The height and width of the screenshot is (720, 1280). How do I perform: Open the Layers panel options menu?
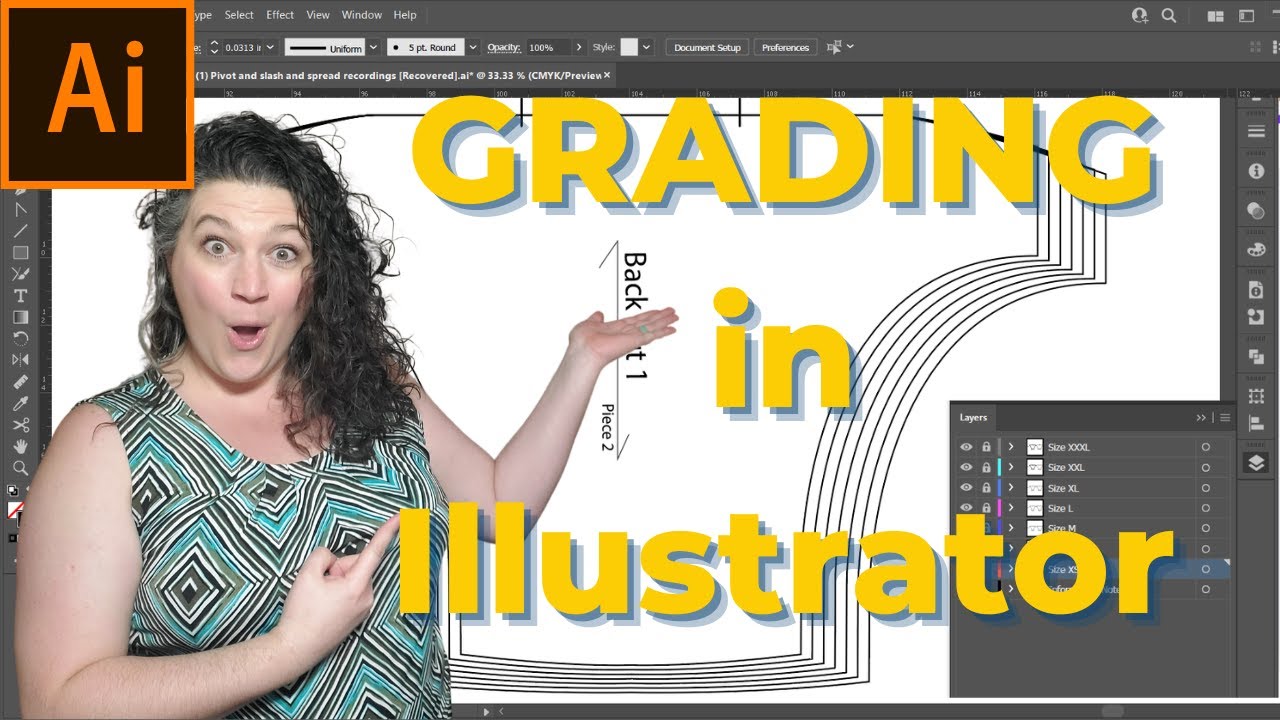coord(1225,418)
